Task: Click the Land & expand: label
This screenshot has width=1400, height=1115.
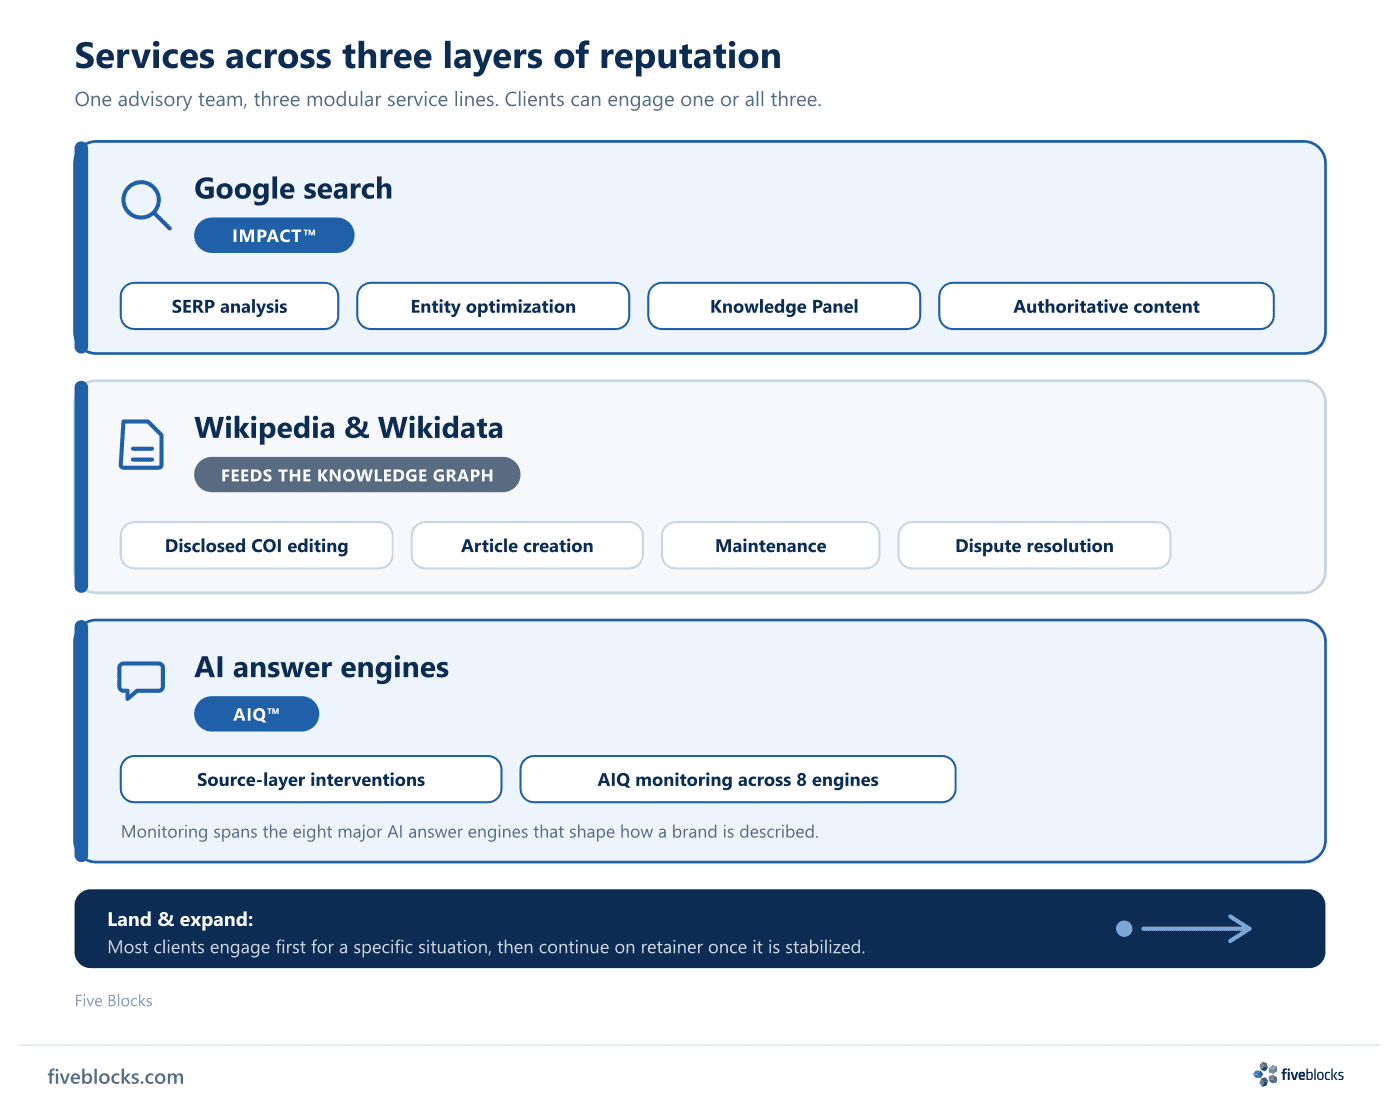Action: (180, 919)
